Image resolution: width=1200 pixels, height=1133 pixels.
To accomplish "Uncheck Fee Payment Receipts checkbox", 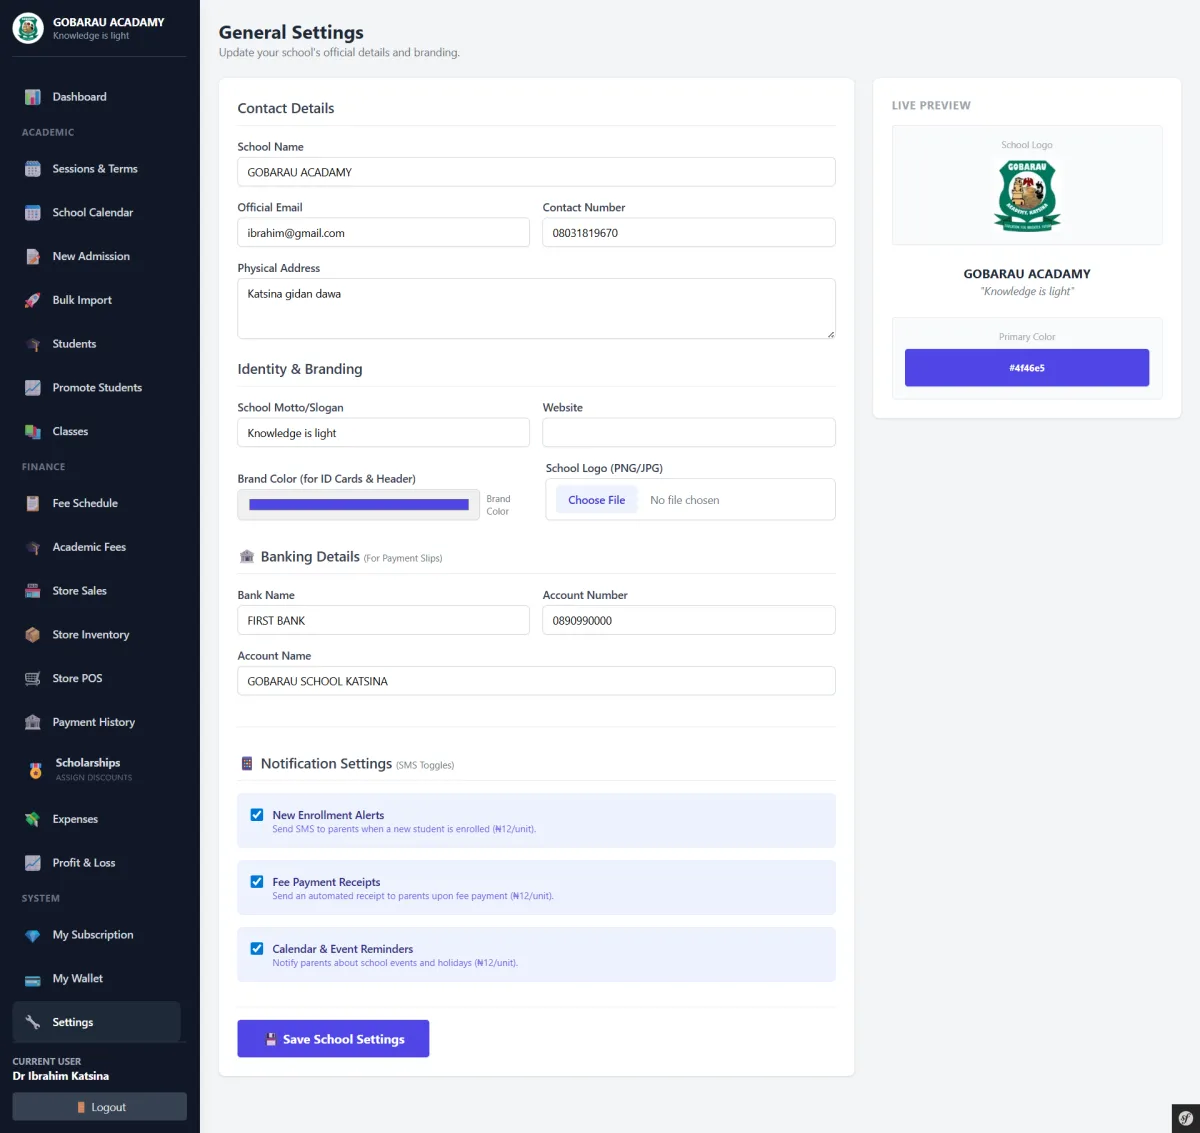I will coord(257,882).
